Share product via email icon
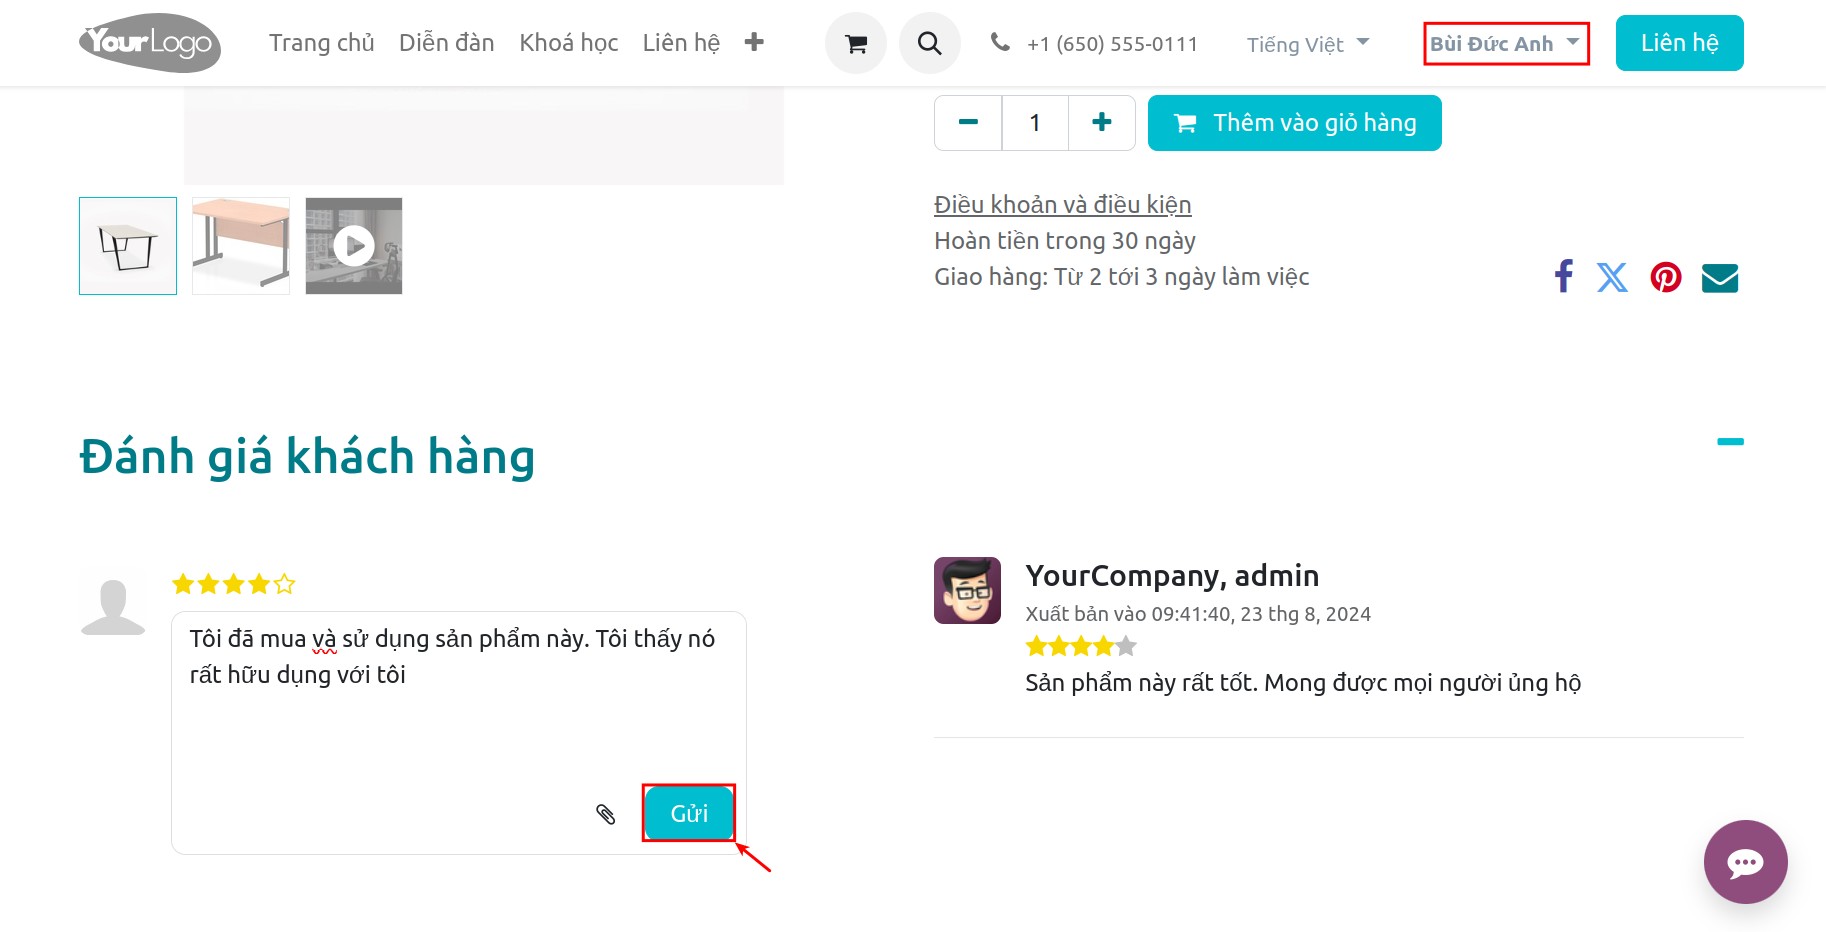 pos(1719,278)
